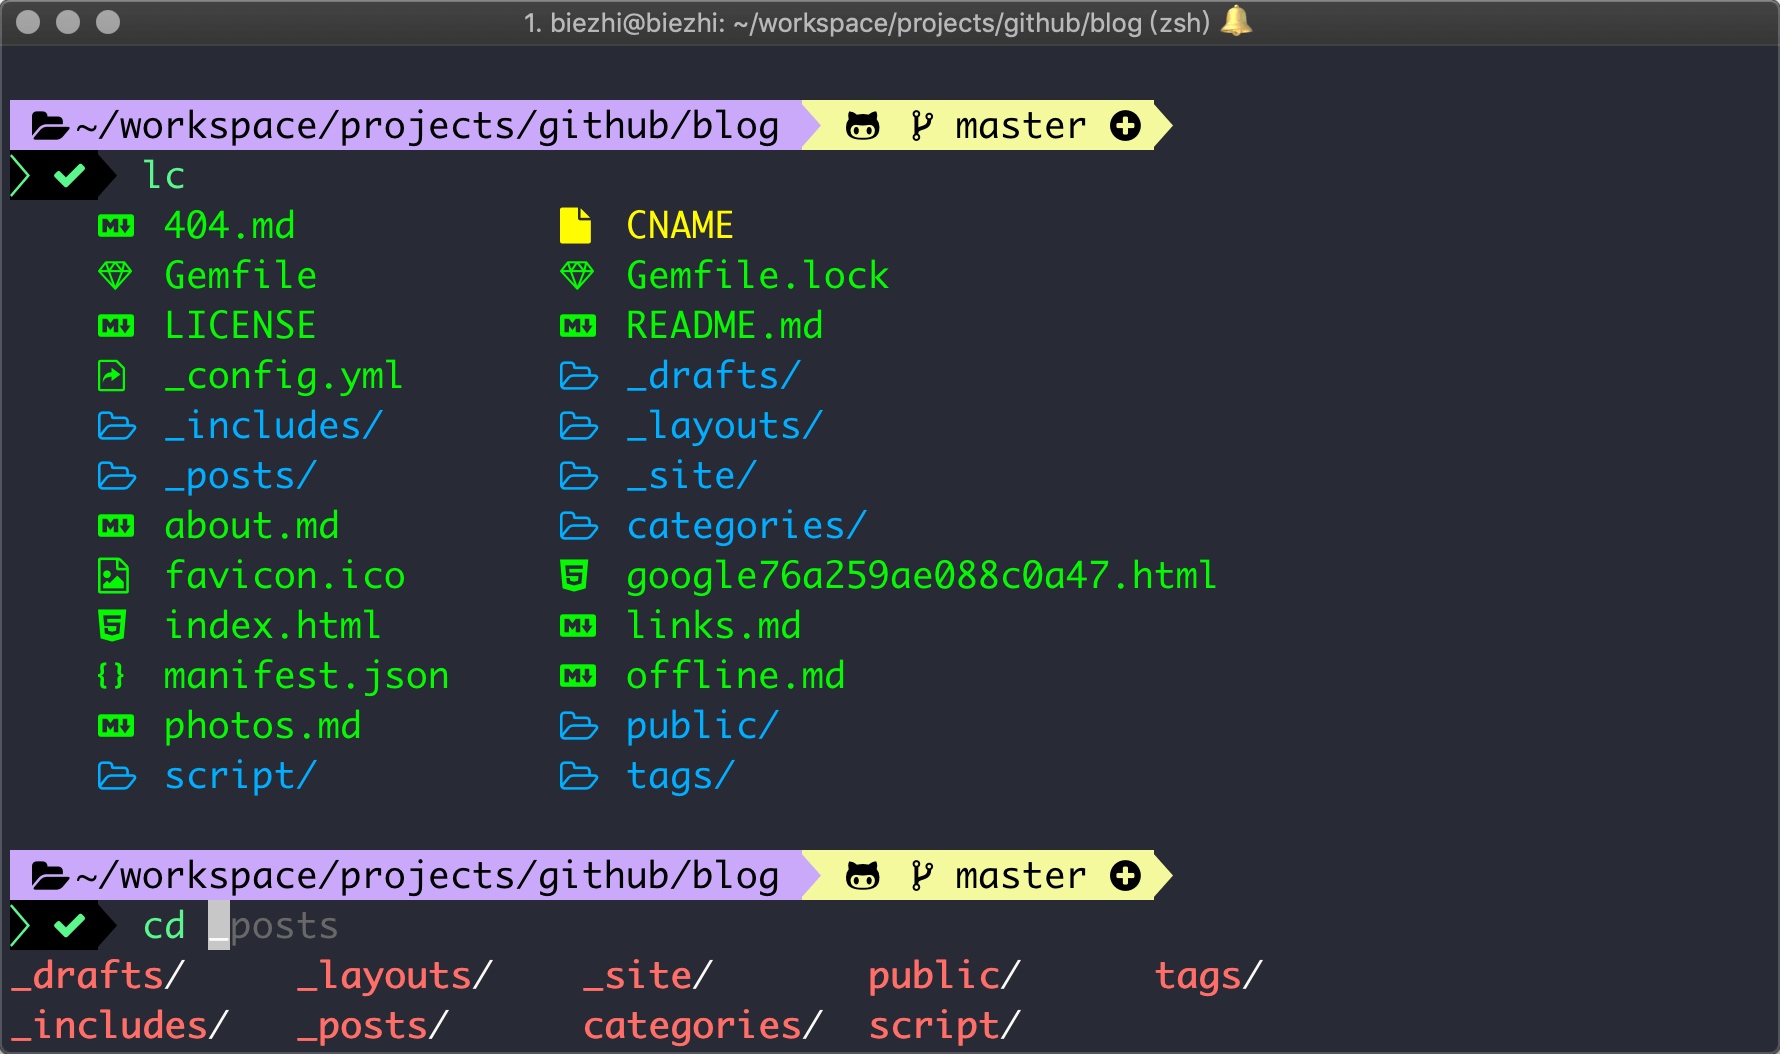Click the yellow file icon beside CNAME

click(x=575, y=226)
